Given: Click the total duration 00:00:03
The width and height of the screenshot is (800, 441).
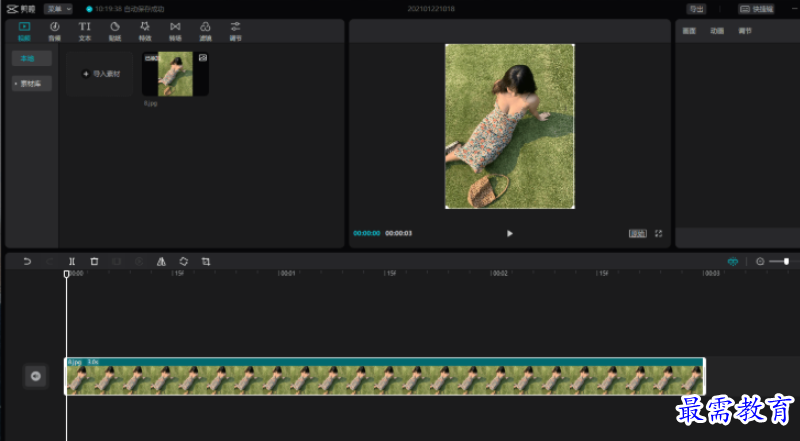Looking at the screenshot, I should (398, 233).
